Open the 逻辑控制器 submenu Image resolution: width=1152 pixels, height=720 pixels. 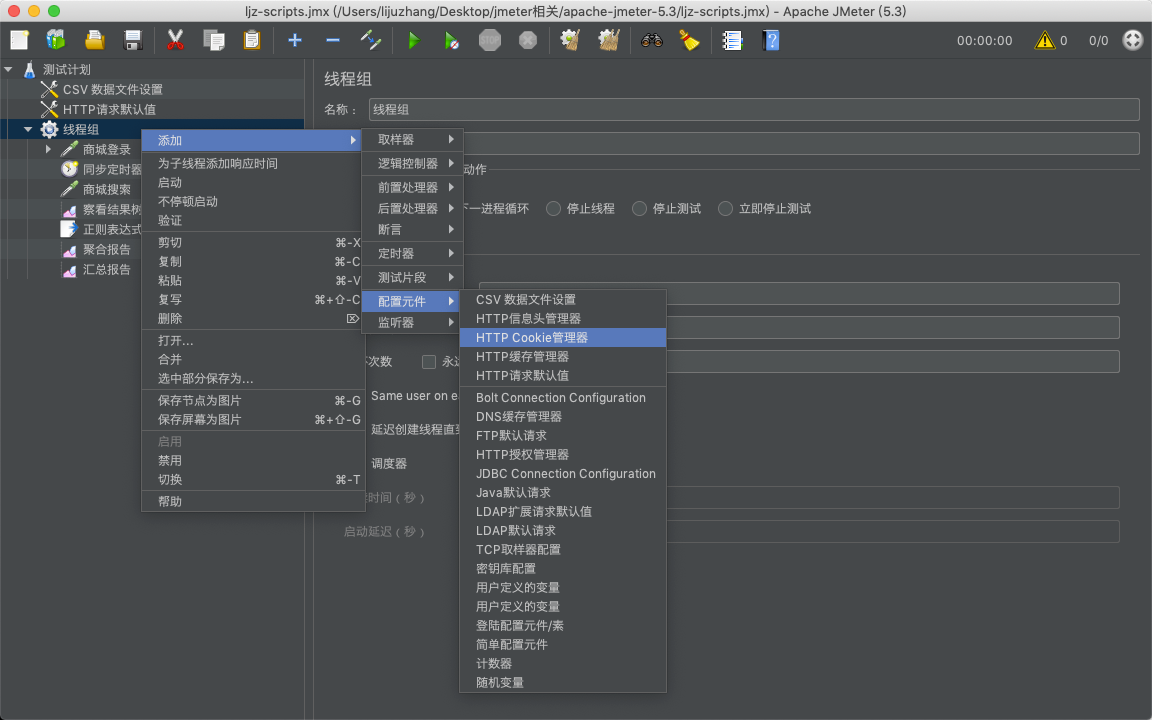tap(412, 163)
